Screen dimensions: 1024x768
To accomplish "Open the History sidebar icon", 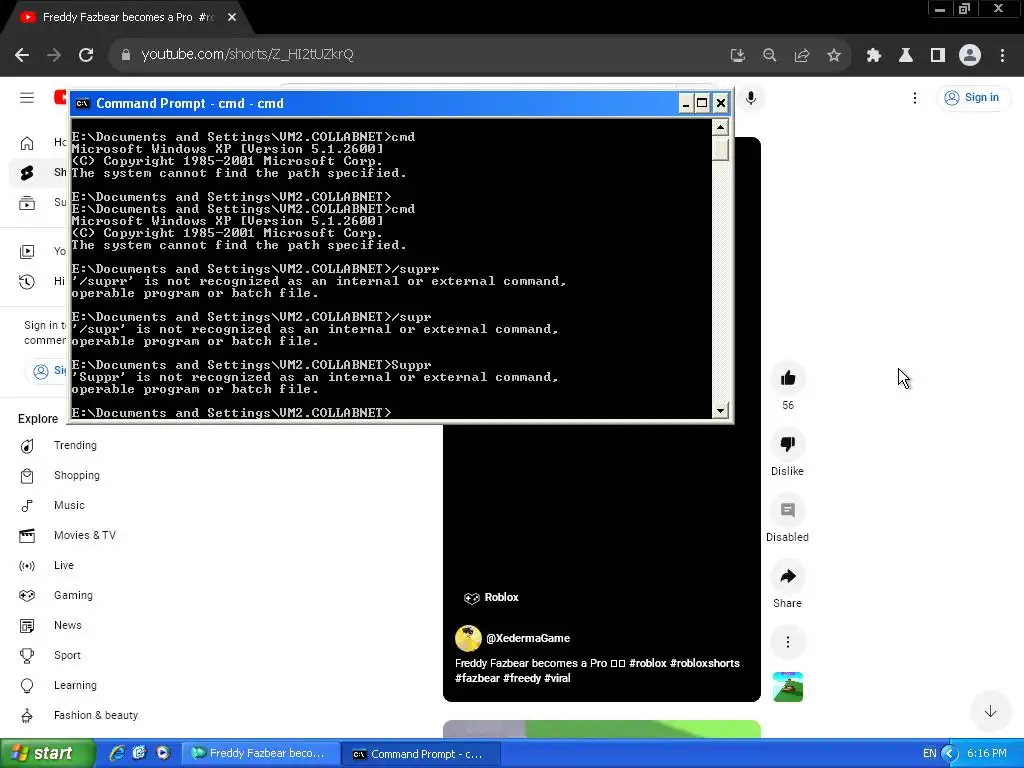I will tap(27, 281).
